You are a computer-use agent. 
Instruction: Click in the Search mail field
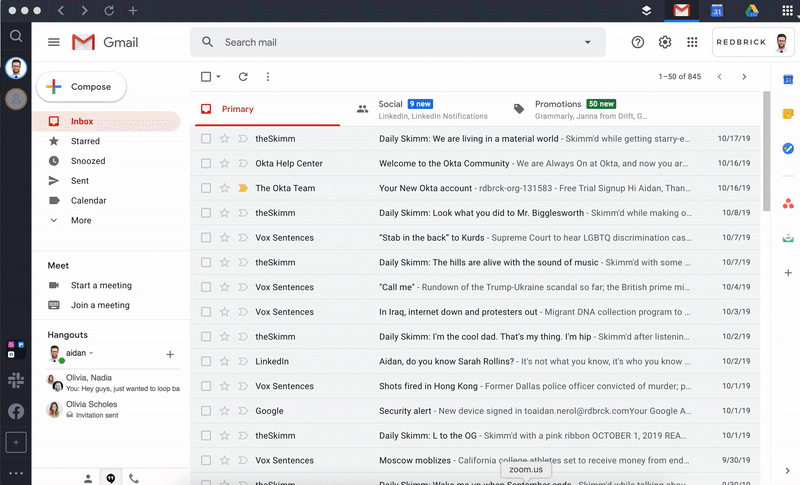pyautogui.click(x=398, y=42)
